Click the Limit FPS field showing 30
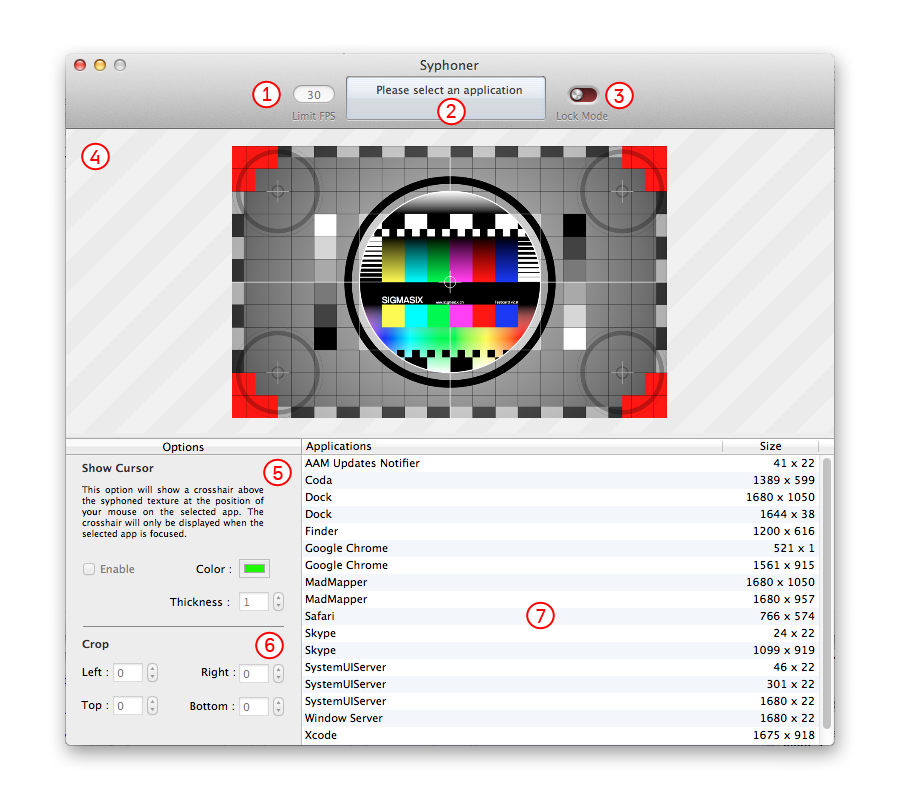 tap(314, 95)
